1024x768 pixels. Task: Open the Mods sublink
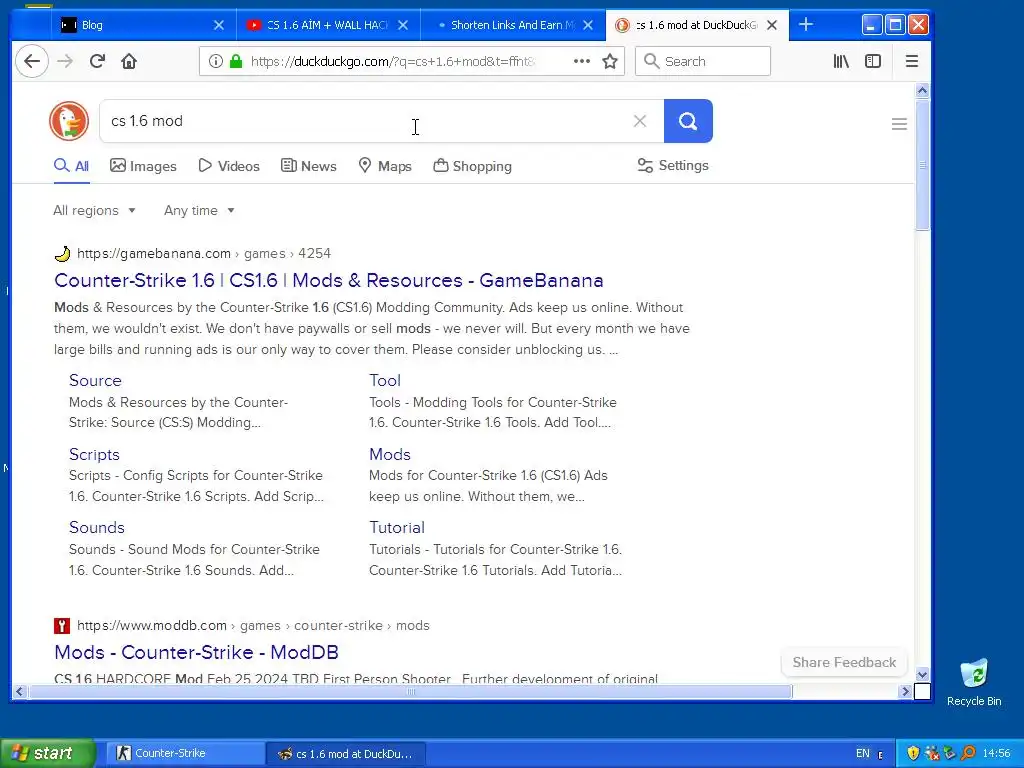point(390,454)
